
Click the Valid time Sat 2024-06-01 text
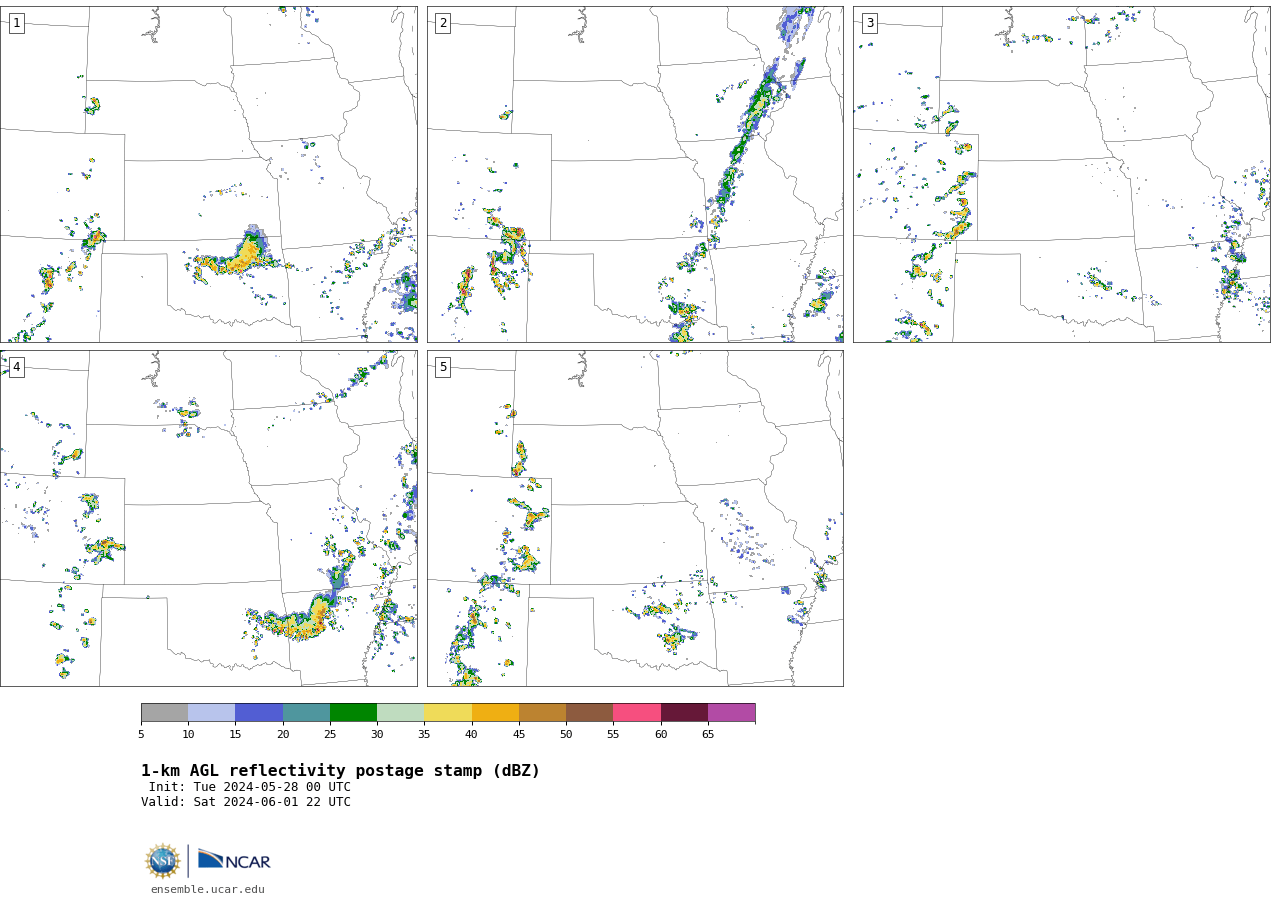pyautogui.click(x=246, y=802)
